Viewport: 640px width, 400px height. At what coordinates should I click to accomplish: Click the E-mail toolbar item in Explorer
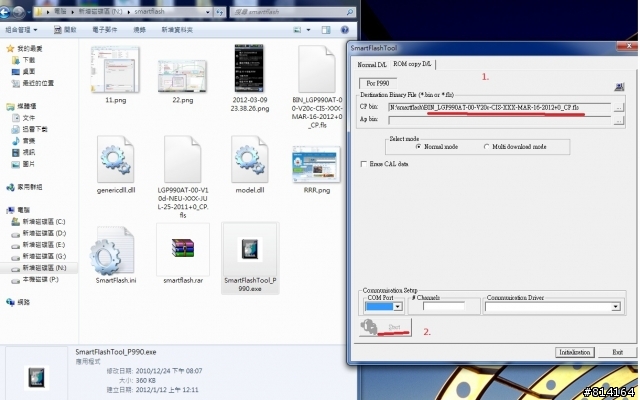(104, 30)
